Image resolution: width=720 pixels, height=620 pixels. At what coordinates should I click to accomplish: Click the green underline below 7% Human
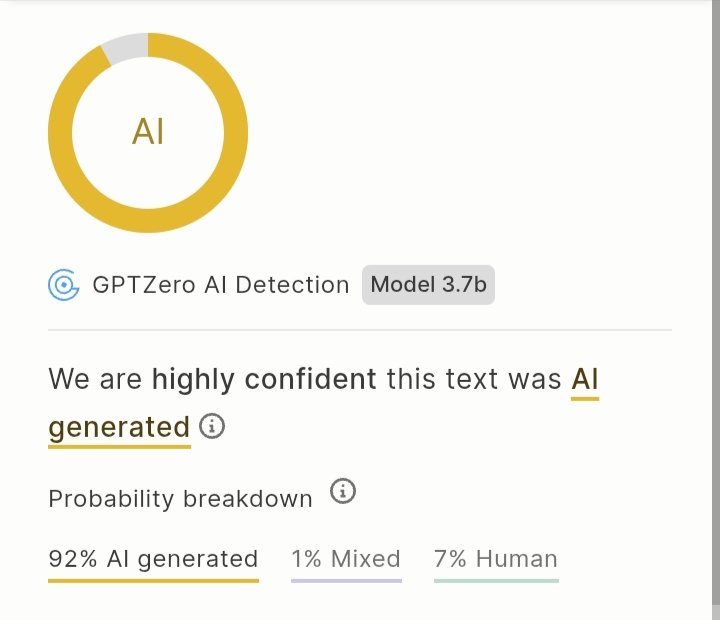point(496,581)
